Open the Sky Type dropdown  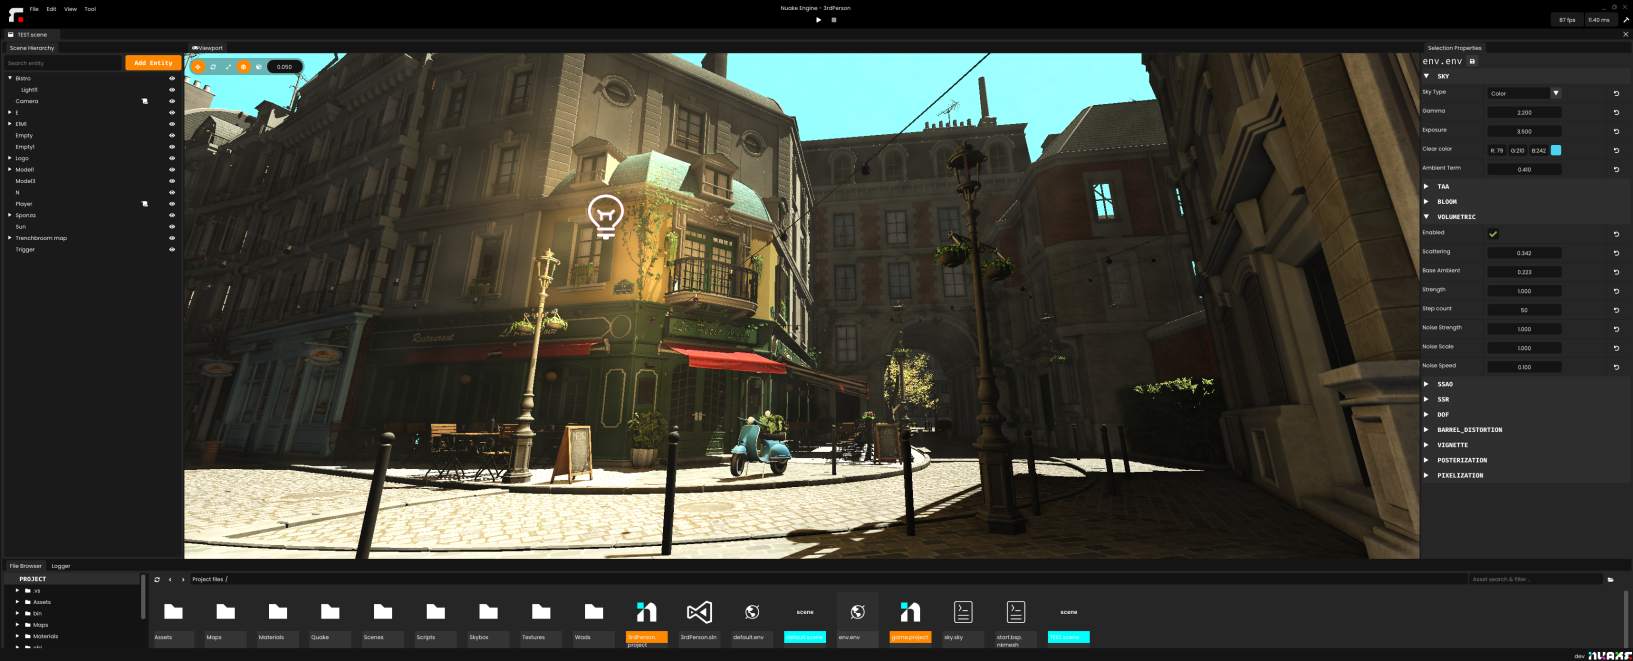(x=1524, y=93)
